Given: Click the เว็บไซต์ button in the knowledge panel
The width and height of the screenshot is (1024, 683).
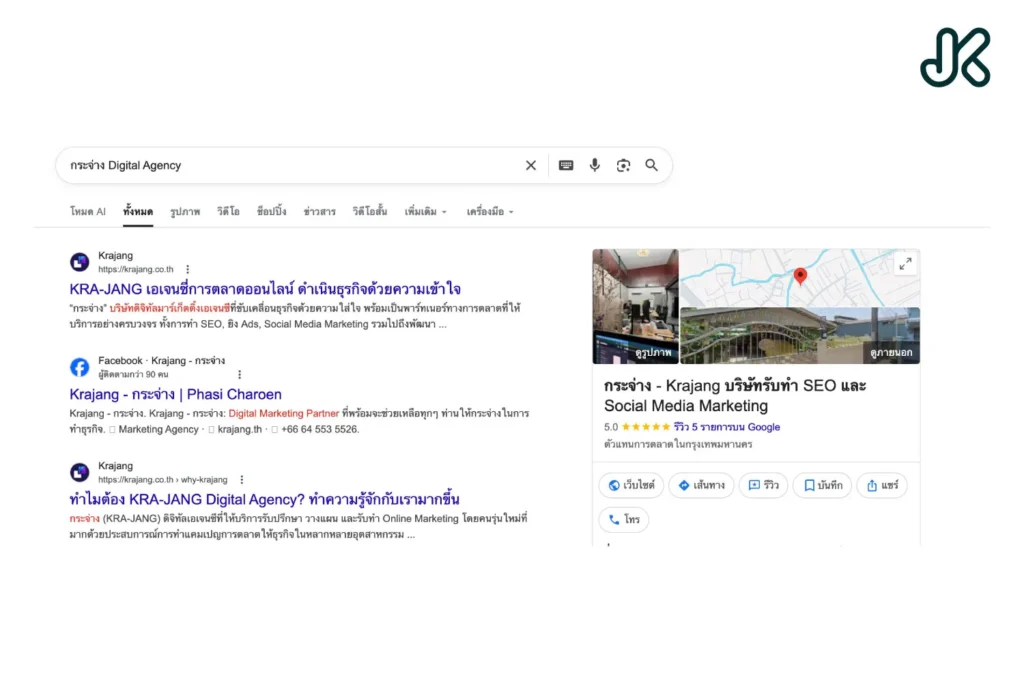Looking at the screenshot, I should (631, 485).
